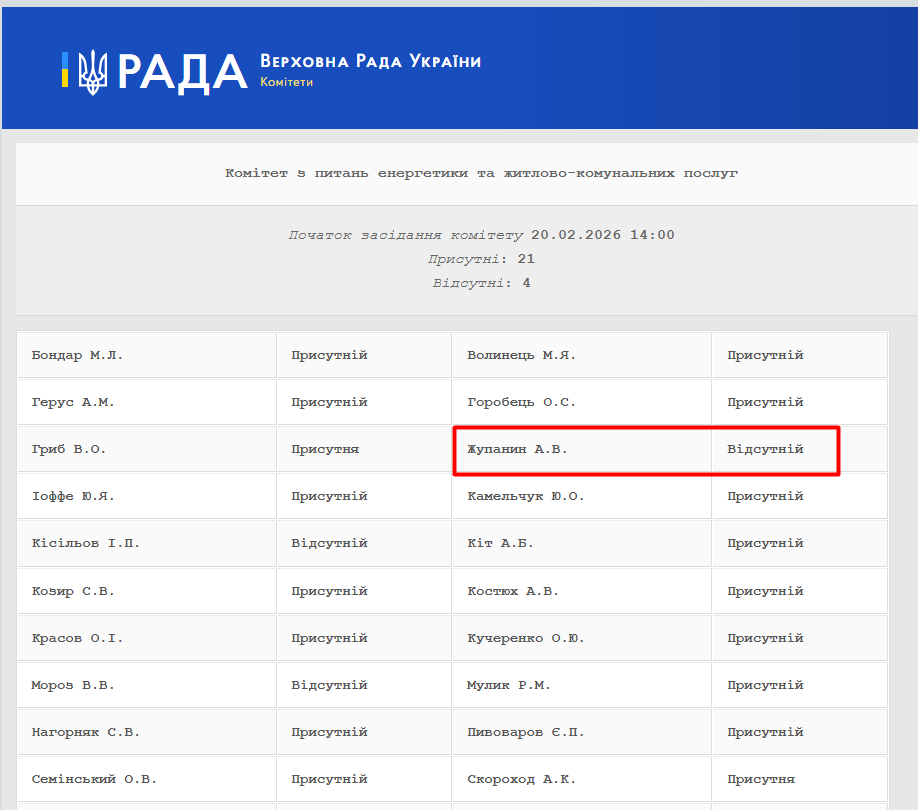Click Присутній status for Мулик Р.М.

tap(765, 685)
